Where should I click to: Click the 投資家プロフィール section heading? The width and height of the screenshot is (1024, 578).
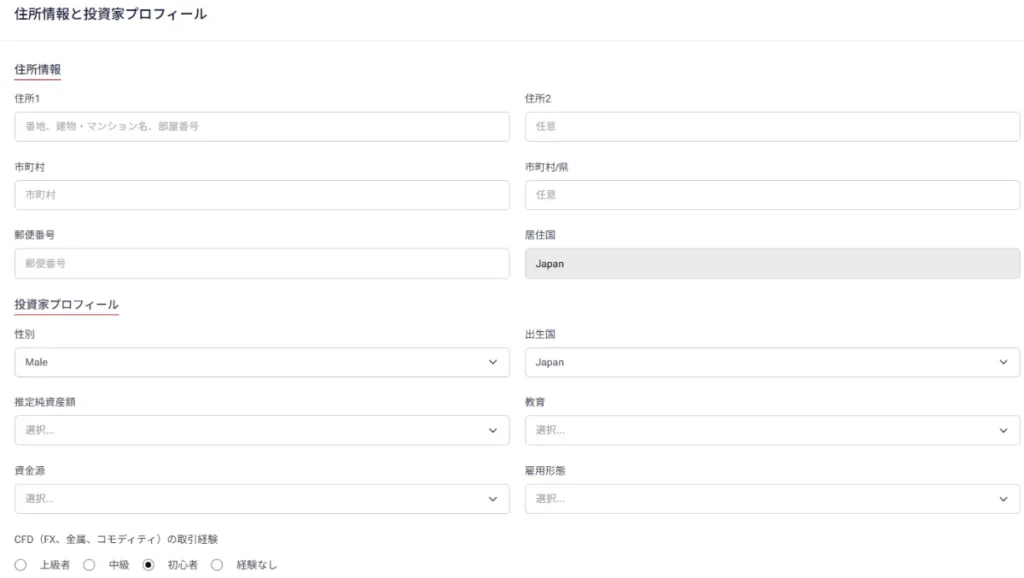coord(66,305)
